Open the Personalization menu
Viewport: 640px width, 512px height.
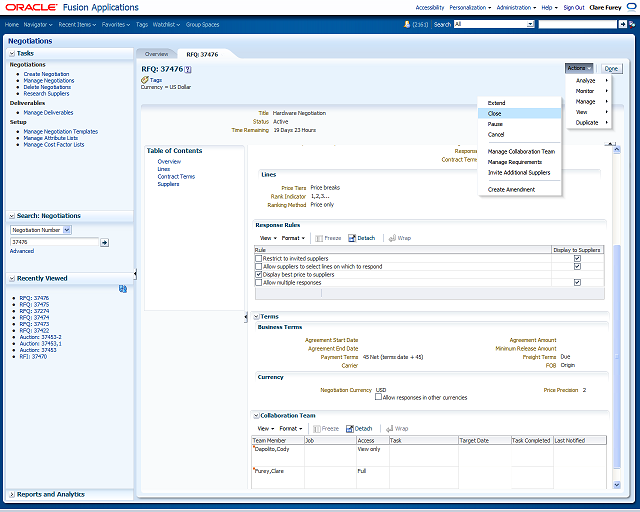coord(470,7)
